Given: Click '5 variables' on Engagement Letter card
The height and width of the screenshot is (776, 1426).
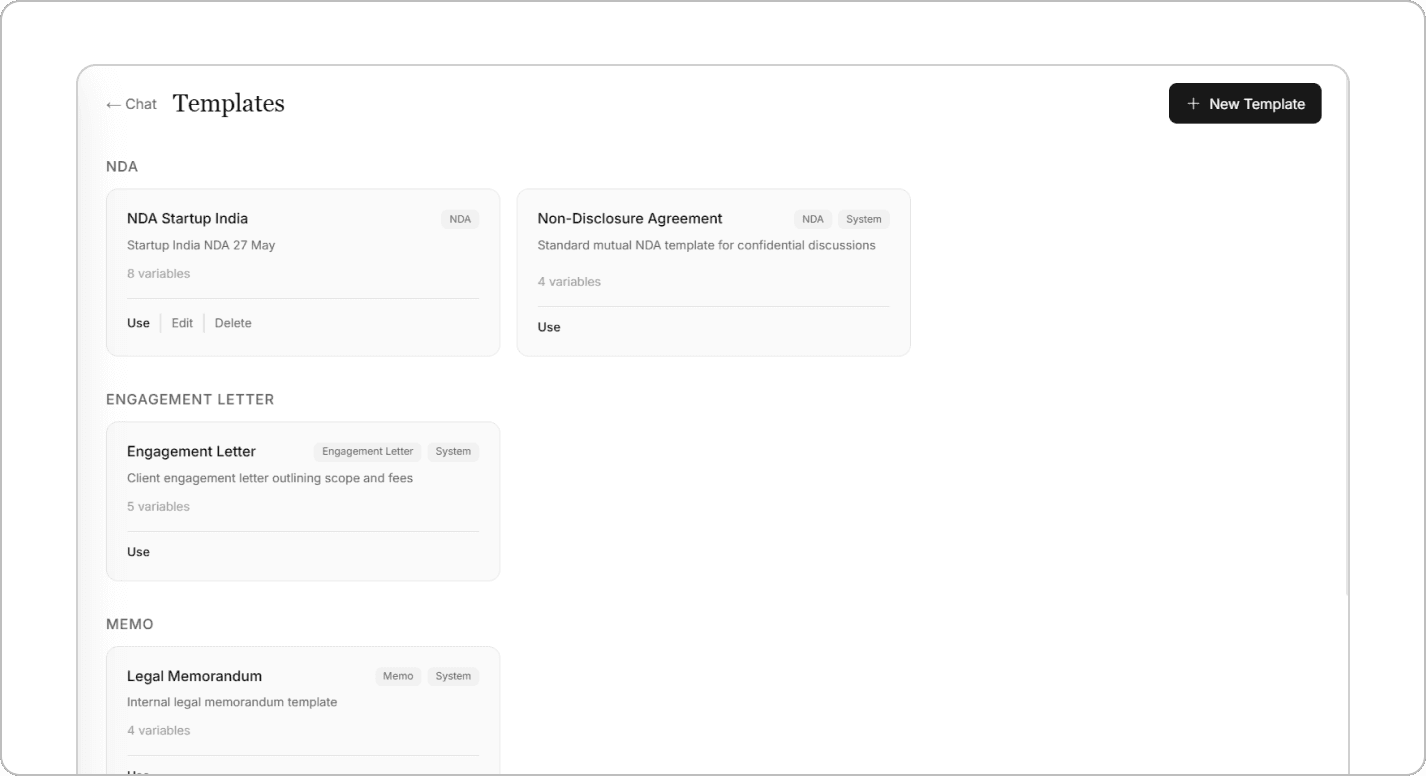Looking at the screenshot, I should (158, 507).
